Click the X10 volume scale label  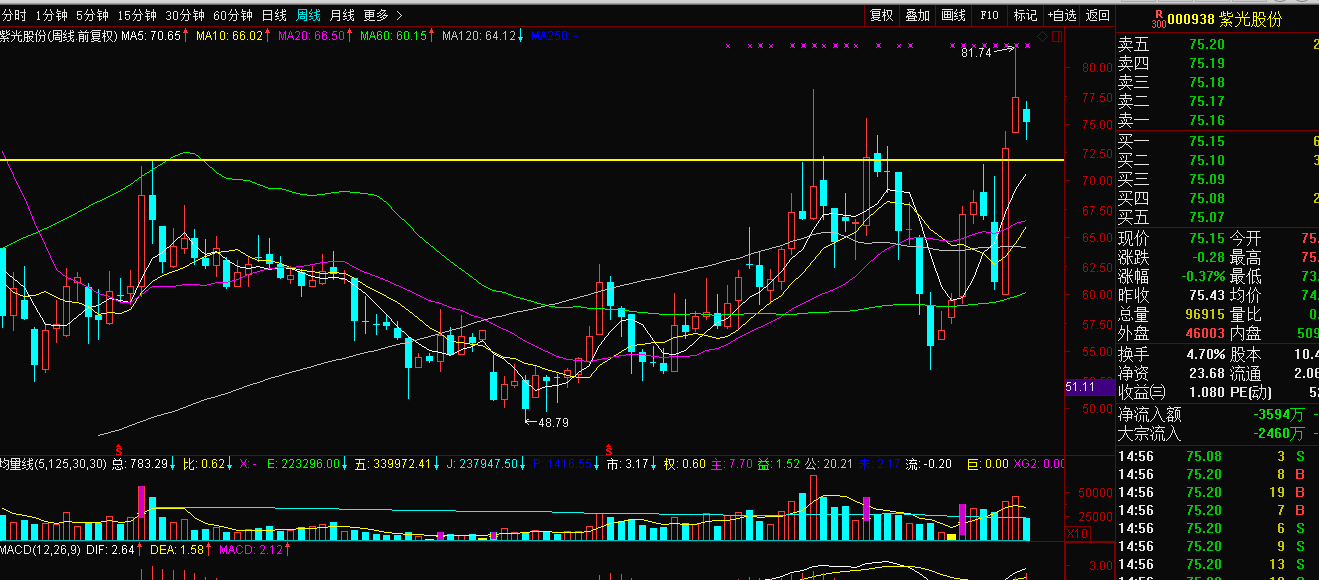1077,534
